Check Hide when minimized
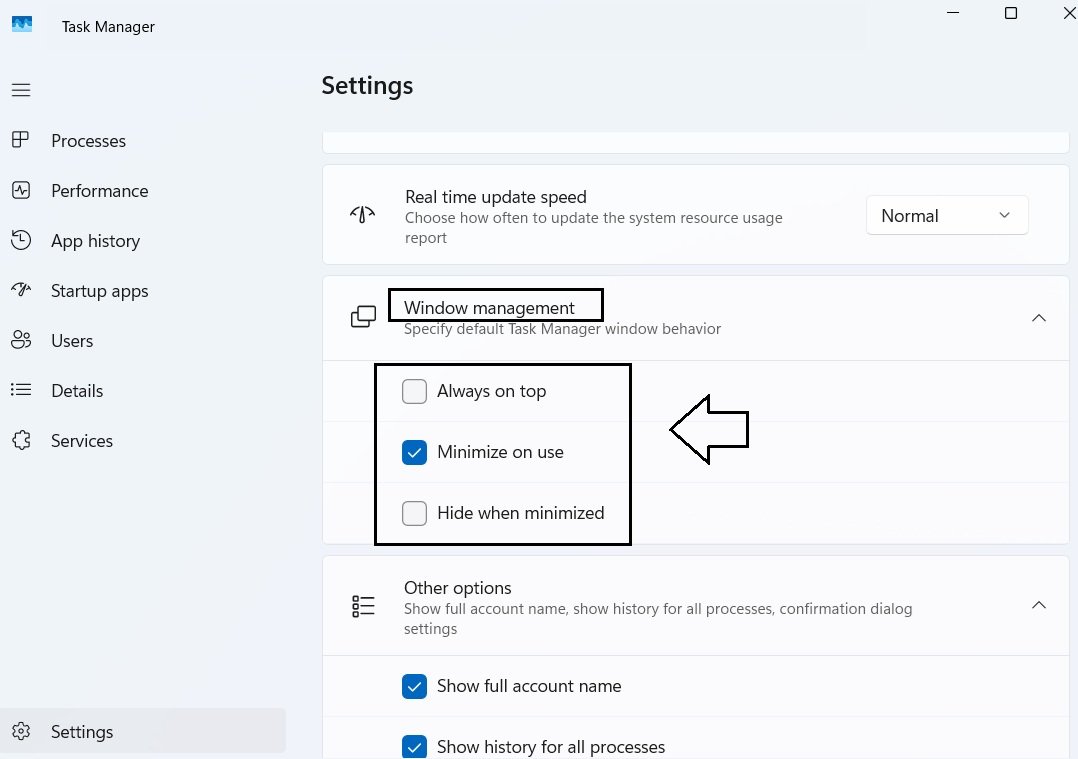The image size is (1078, 759). (415, 513)
